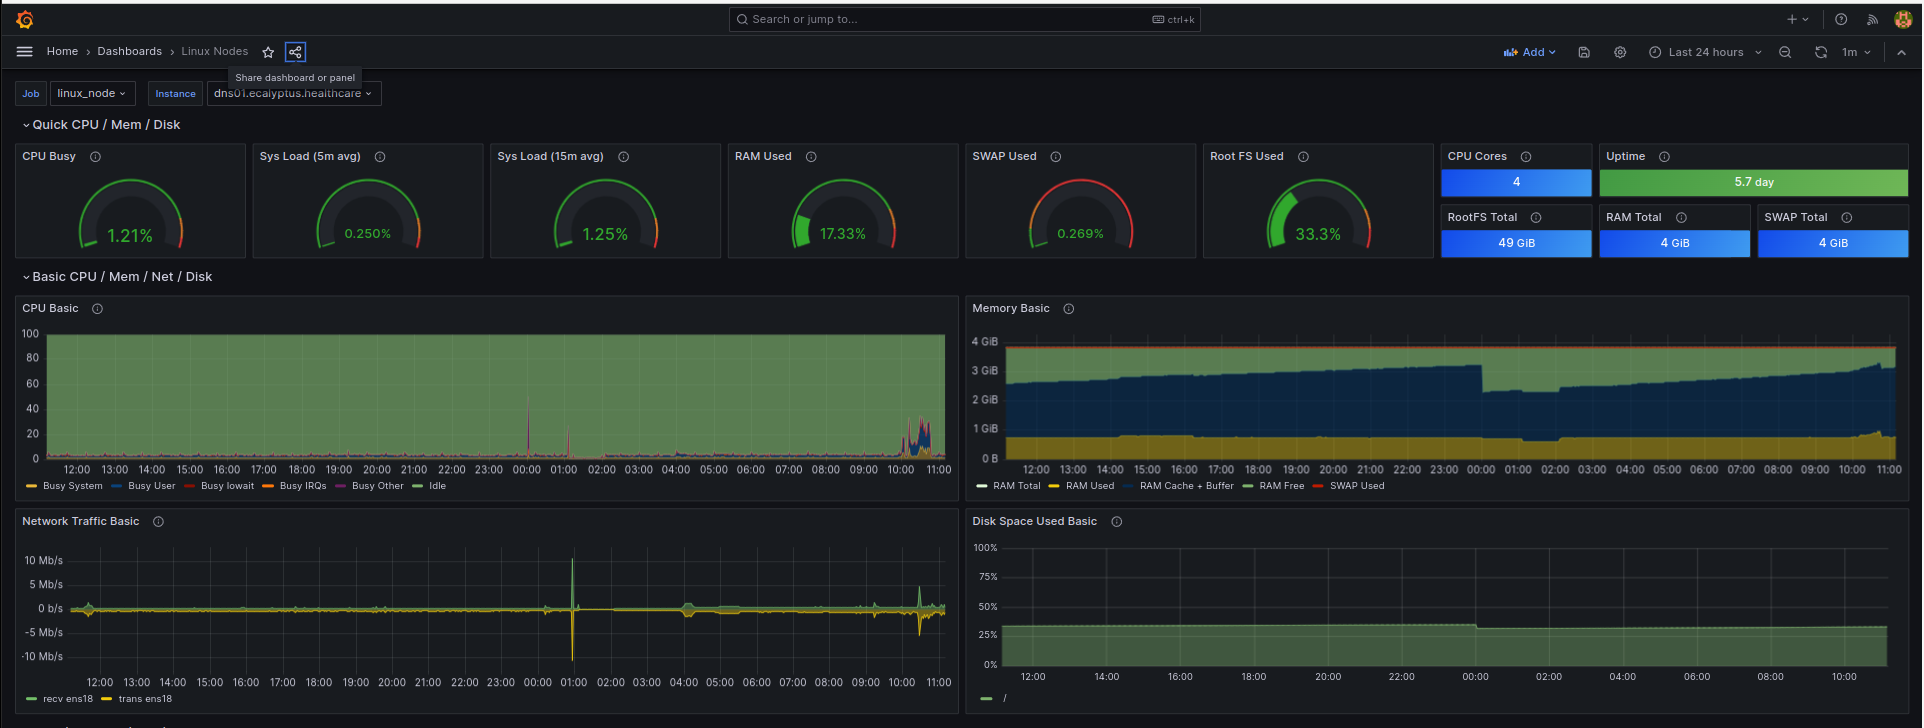Open the hamburger navigation menu
The width and height of the screenshot is (1924, 728).
click(x=25, y=52)
